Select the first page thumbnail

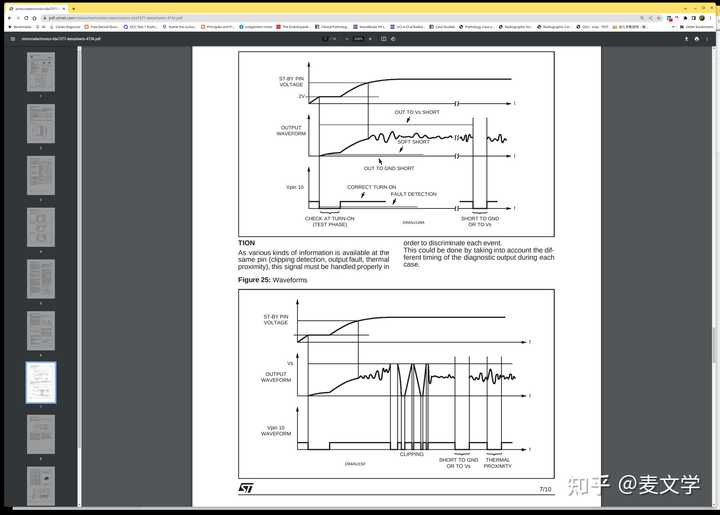[x=41, y=72]
